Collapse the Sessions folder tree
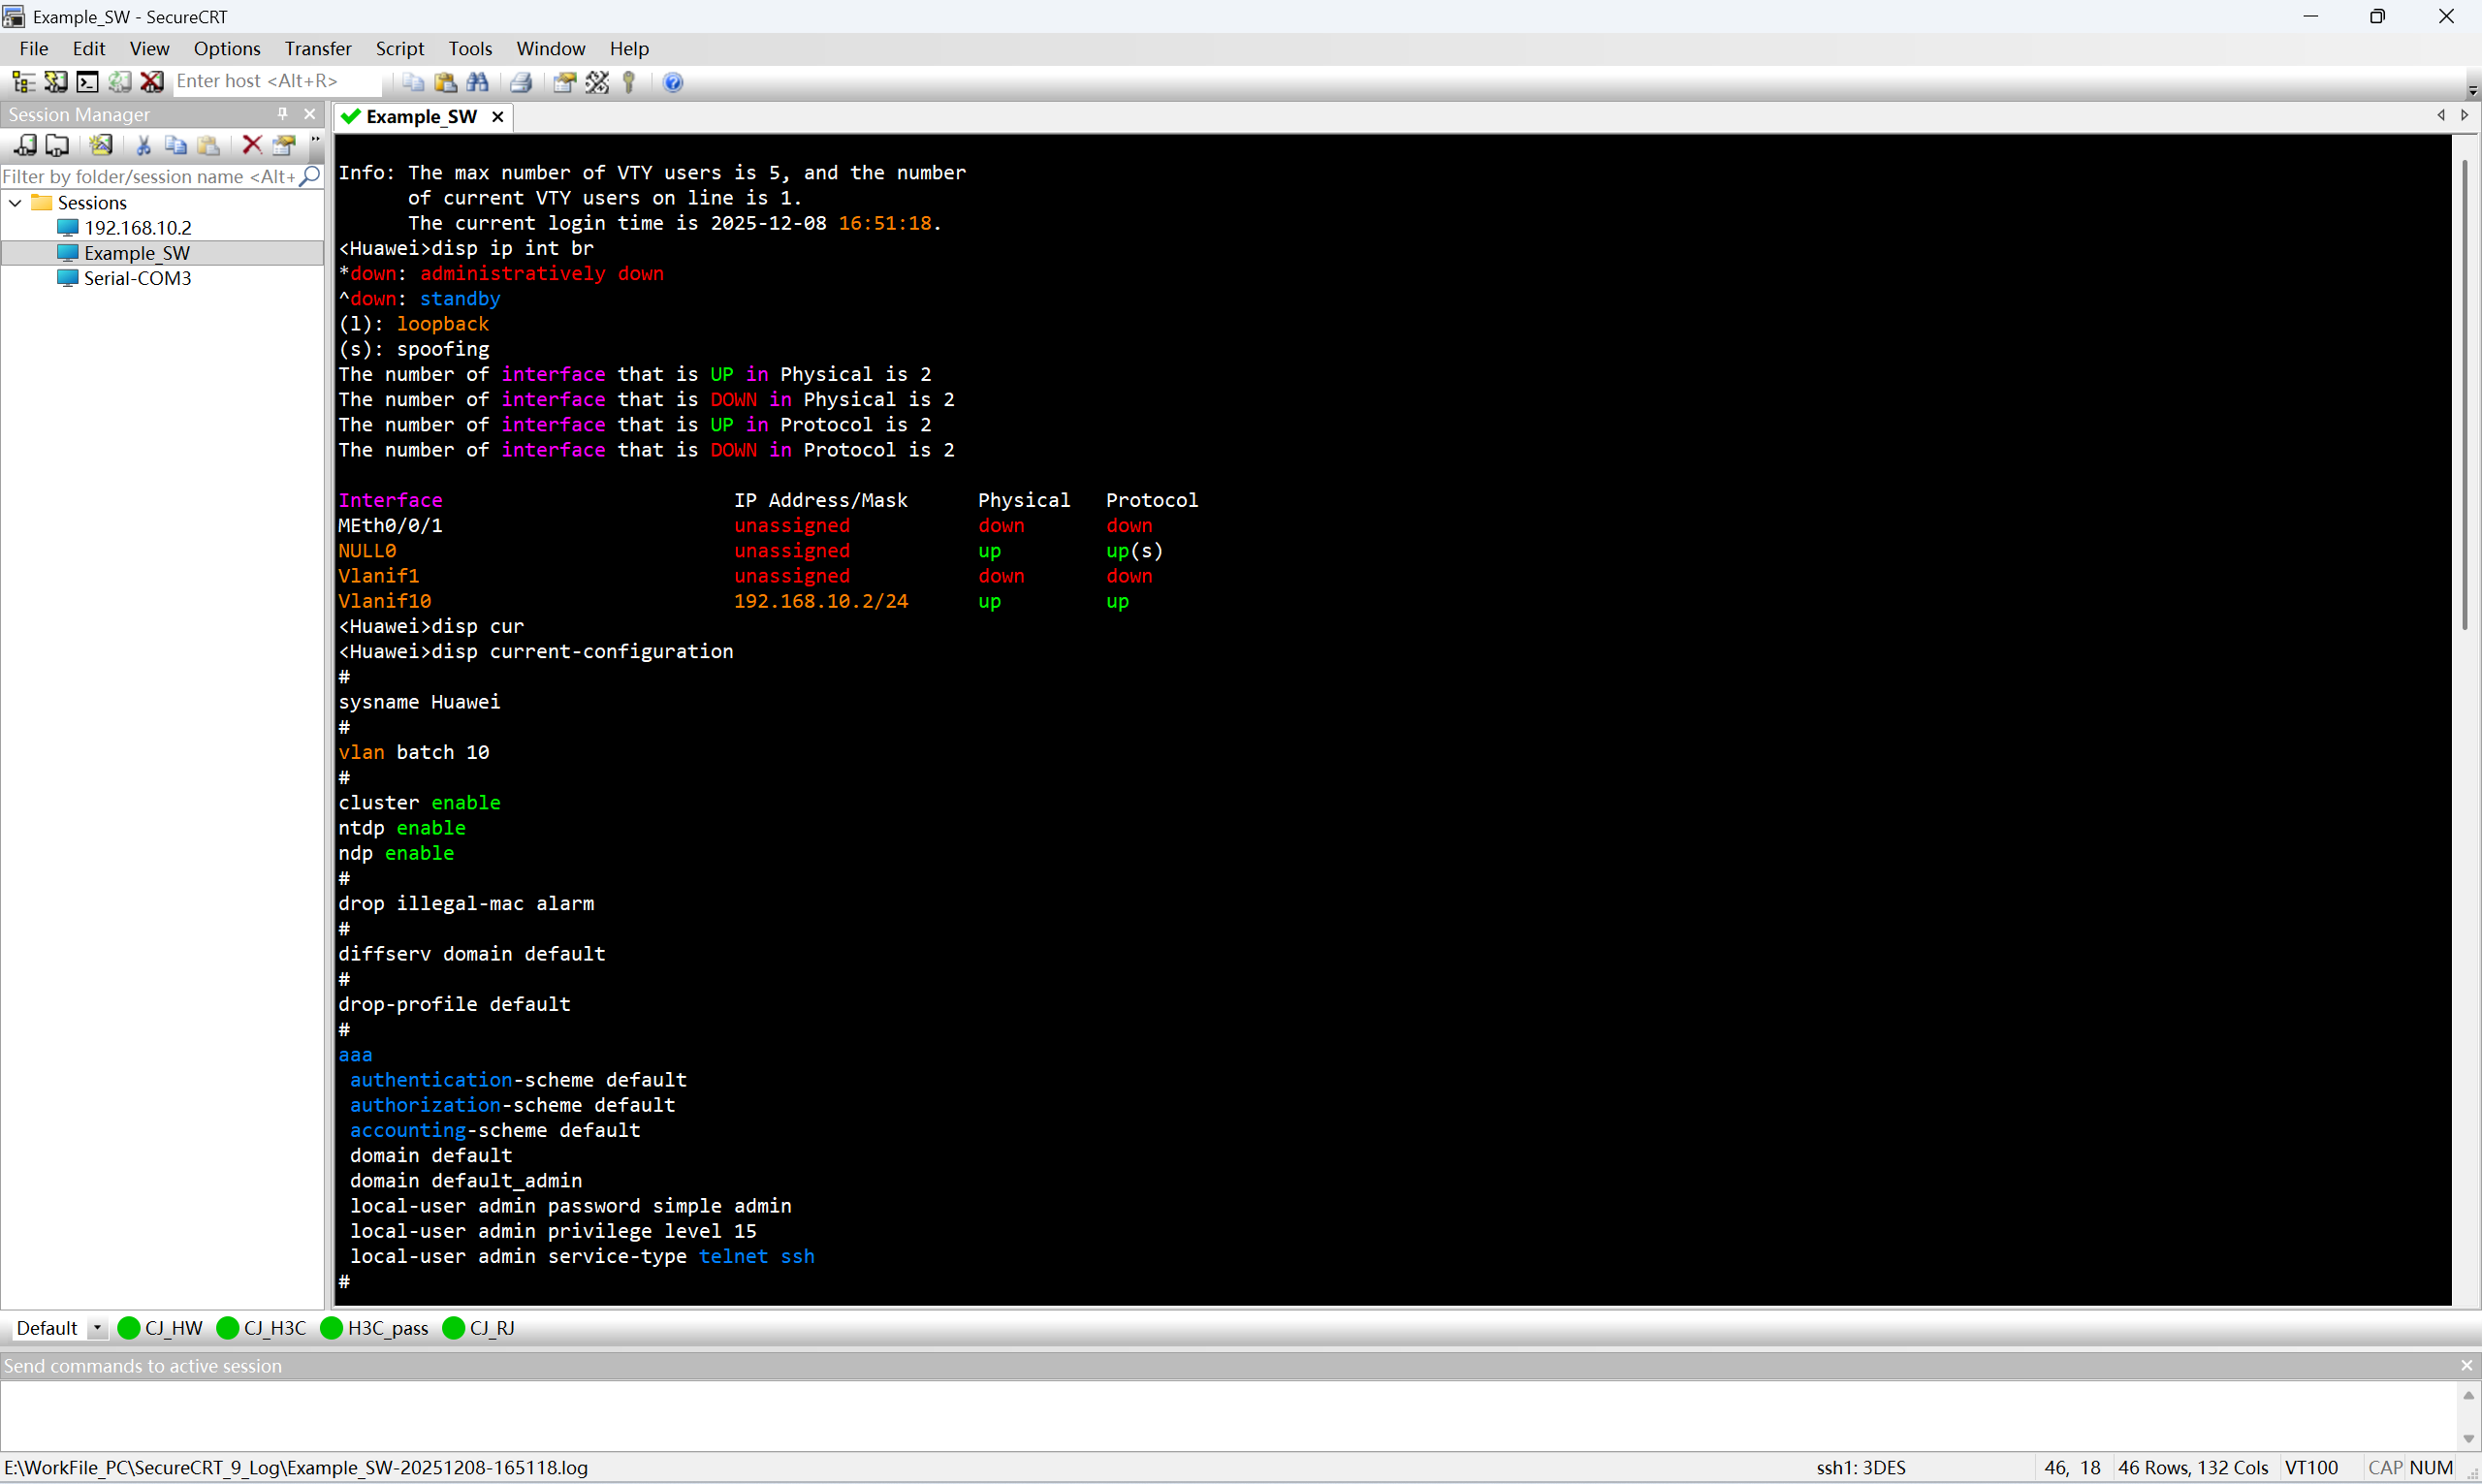The height and width of the screenshot is (1484, 2482). point(15,202)
